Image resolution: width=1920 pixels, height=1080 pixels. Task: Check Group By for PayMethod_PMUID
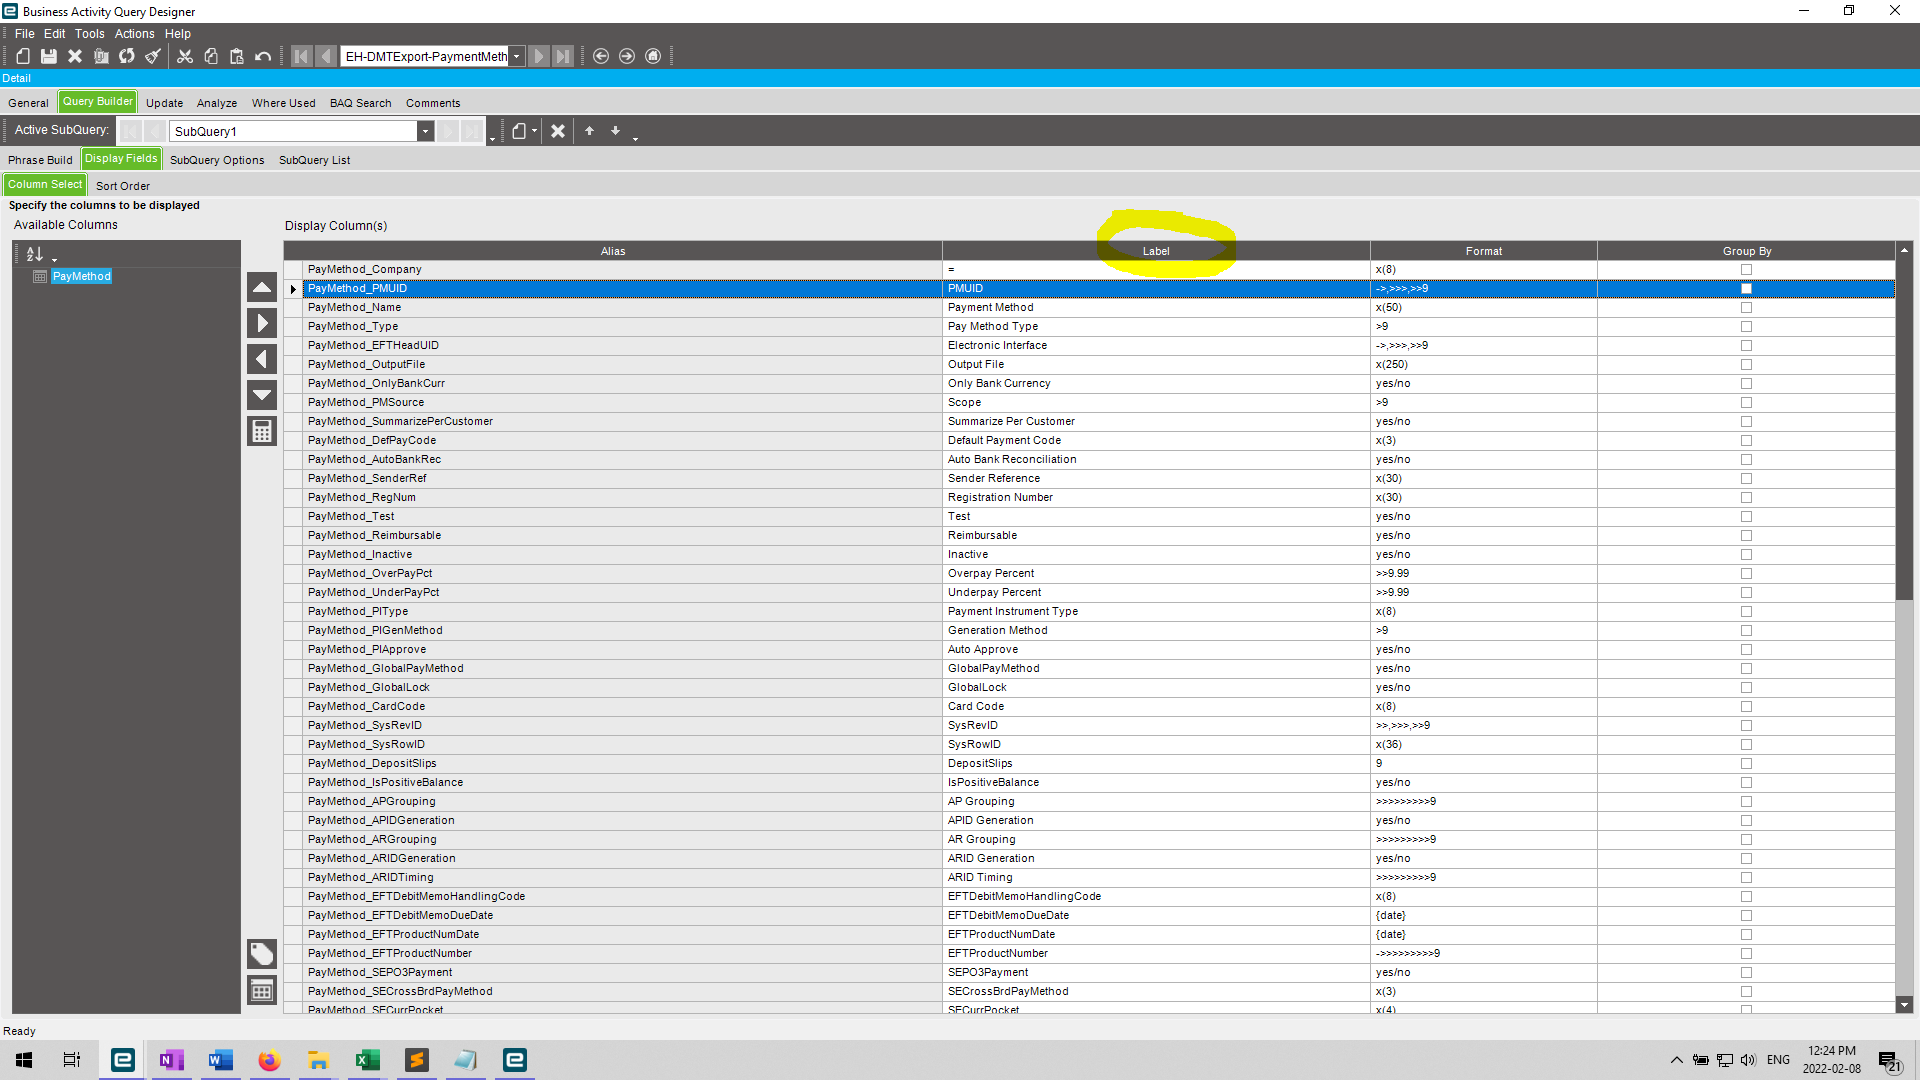point(1746,288)
